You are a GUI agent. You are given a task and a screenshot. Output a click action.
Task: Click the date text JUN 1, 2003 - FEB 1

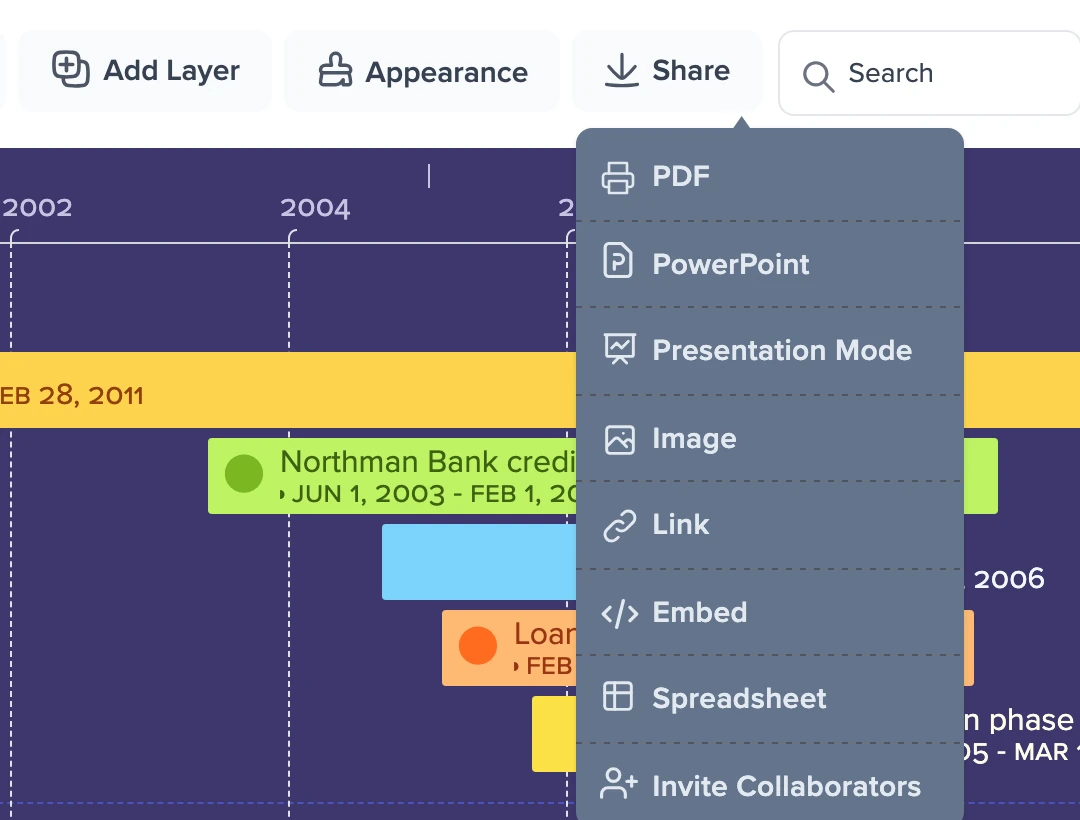[x=433, y=494]
